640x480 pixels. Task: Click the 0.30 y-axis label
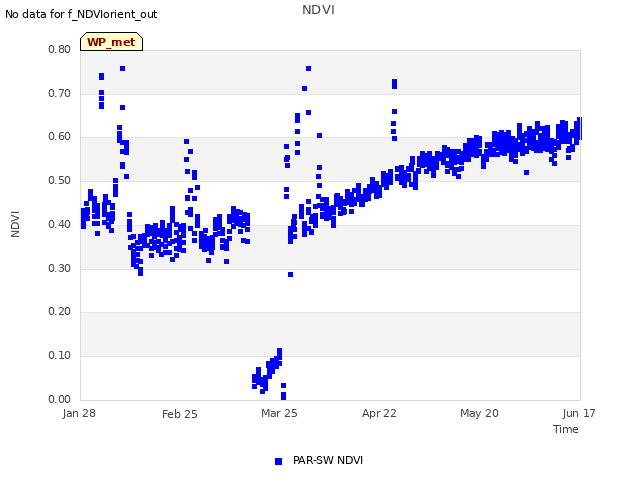(x=59, y=269)
